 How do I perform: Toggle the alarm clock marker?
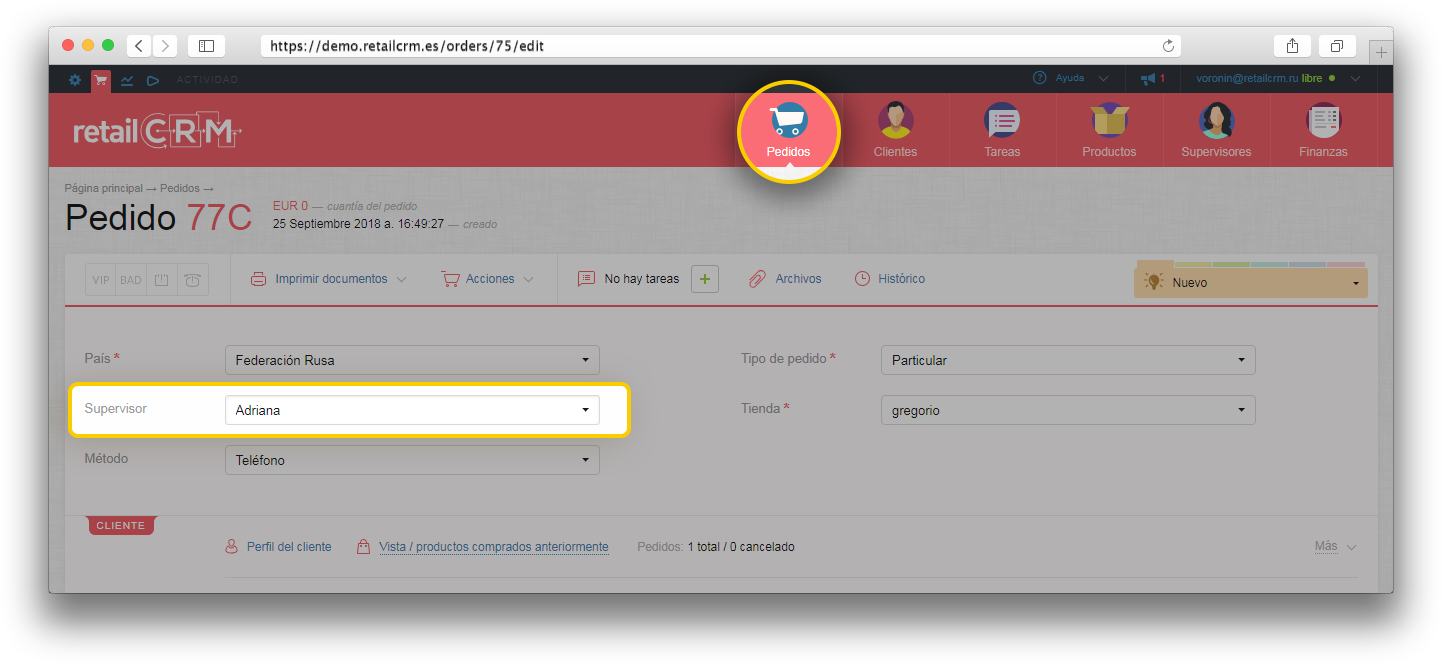pos(192,280)
